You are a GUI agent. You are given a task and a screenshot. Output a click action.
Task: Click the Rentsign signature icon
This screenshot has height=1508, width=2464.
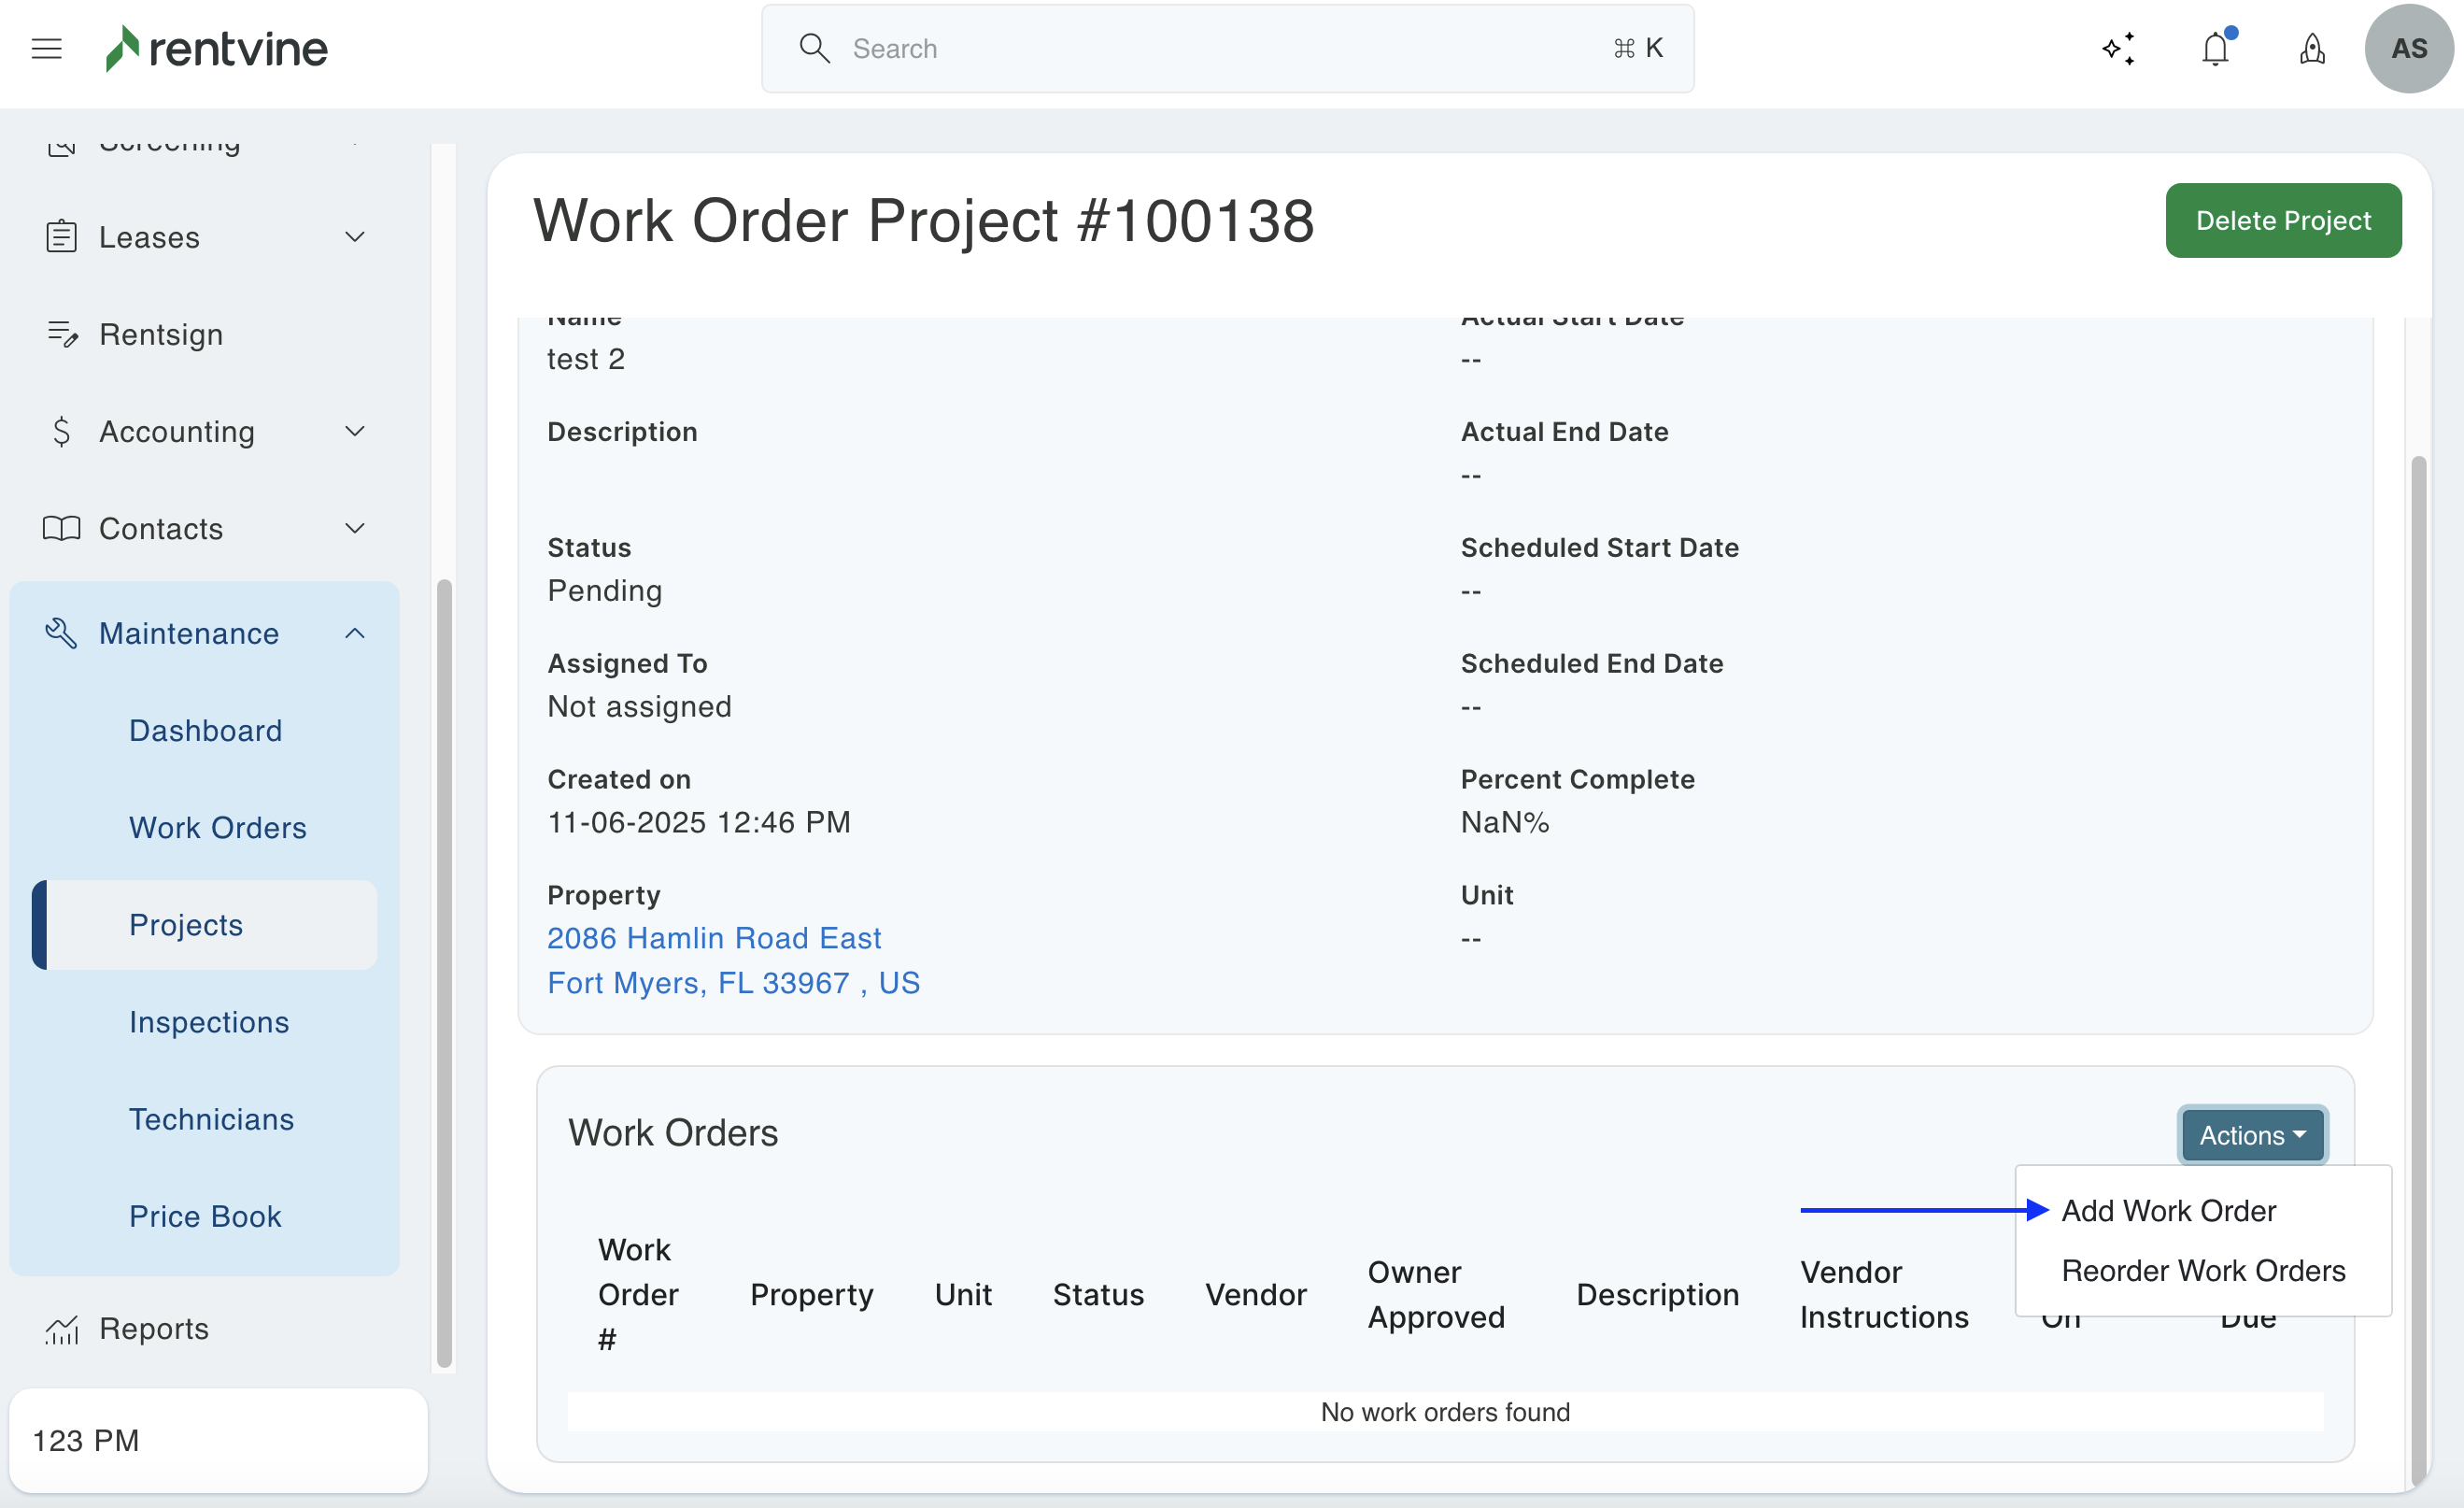click(62, 334)
